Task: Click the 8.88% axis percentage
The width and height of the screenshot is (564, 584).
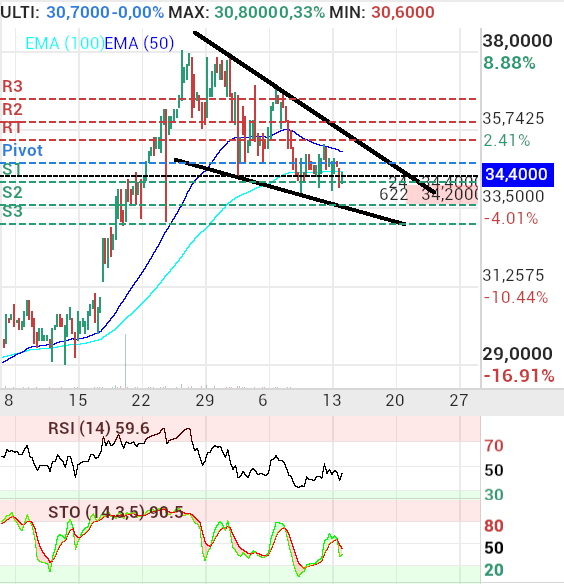Action: point(509,63)
